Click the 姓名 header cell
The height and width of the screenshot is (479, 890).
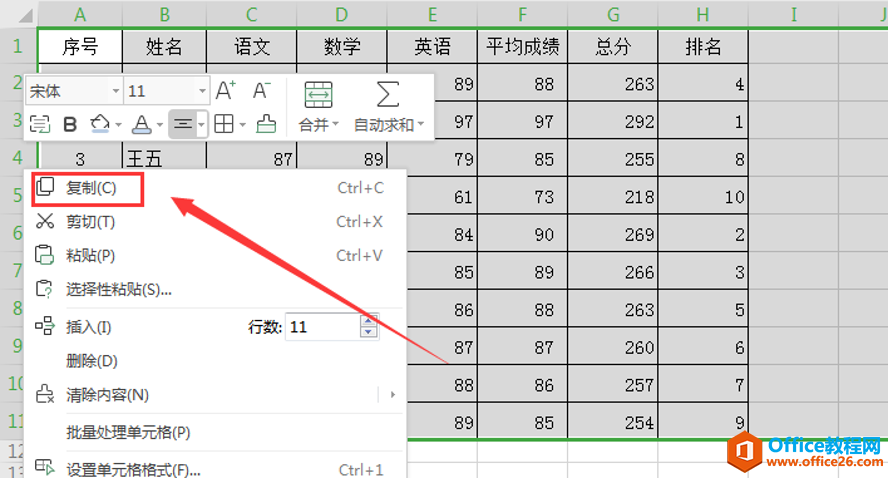pos(165,46)
